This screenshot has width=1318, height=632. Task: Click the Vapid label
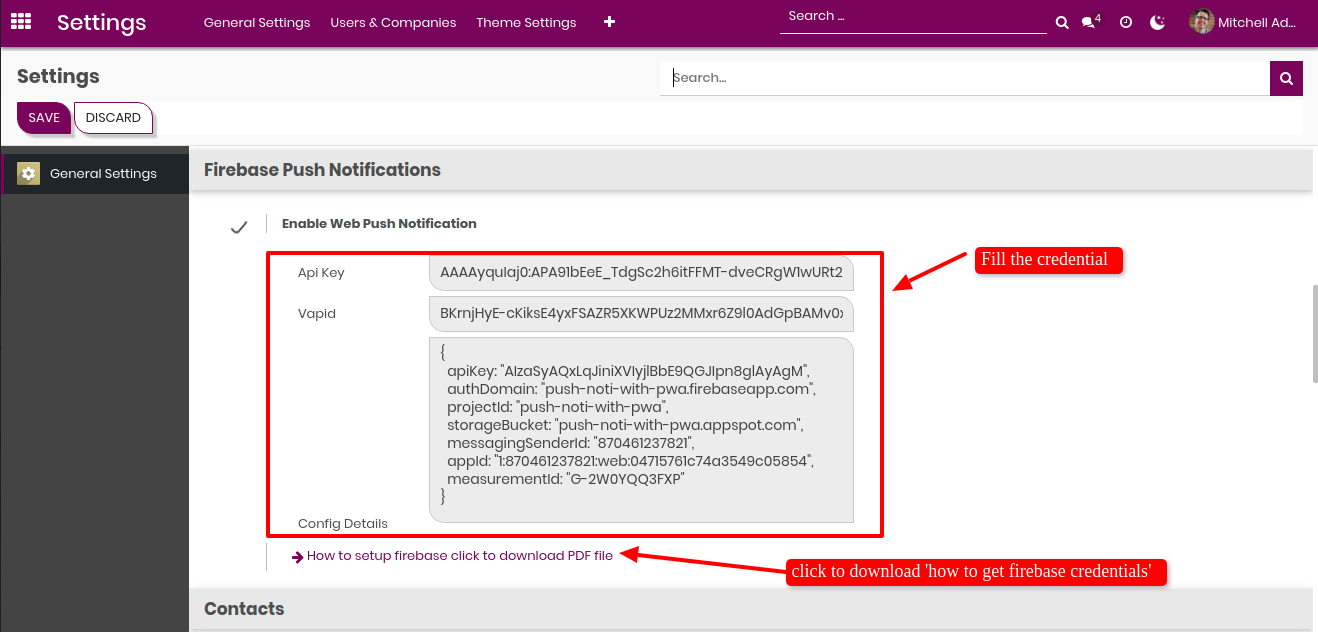(317, 314)
